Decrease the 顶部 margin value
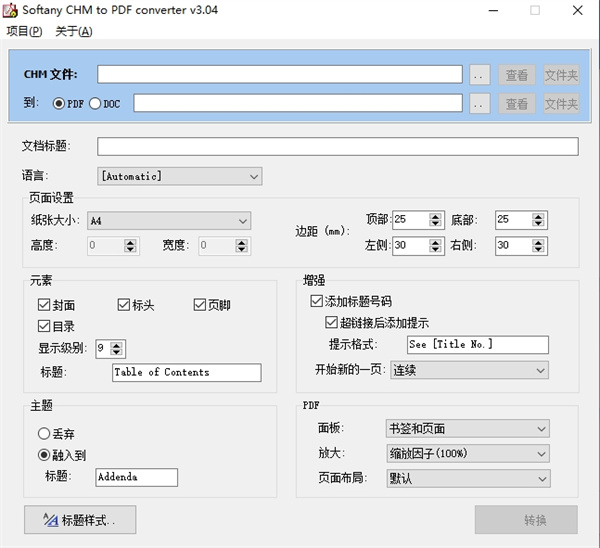 (435, 223)
